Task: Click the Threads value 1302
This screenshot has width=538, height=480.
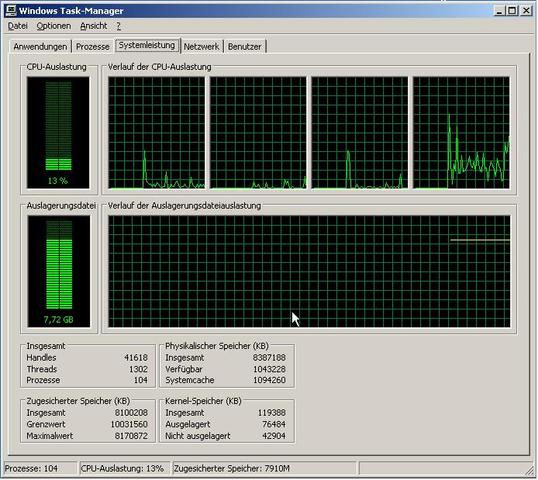Action: click(x=138, y=369)
